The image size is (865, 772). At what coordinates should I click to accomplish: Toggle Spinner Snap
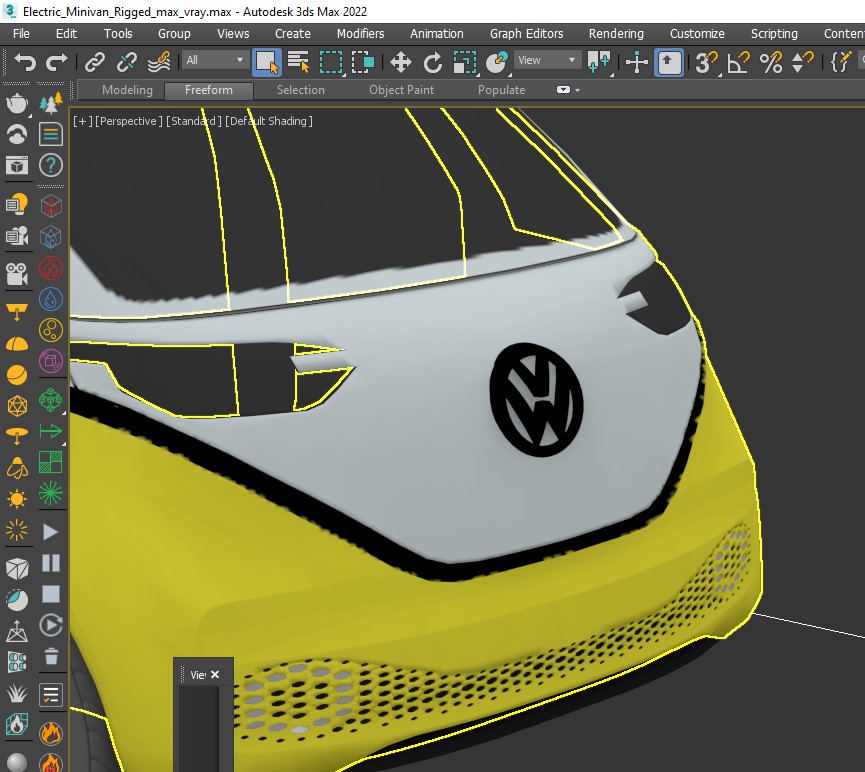(x=803, y=62)
